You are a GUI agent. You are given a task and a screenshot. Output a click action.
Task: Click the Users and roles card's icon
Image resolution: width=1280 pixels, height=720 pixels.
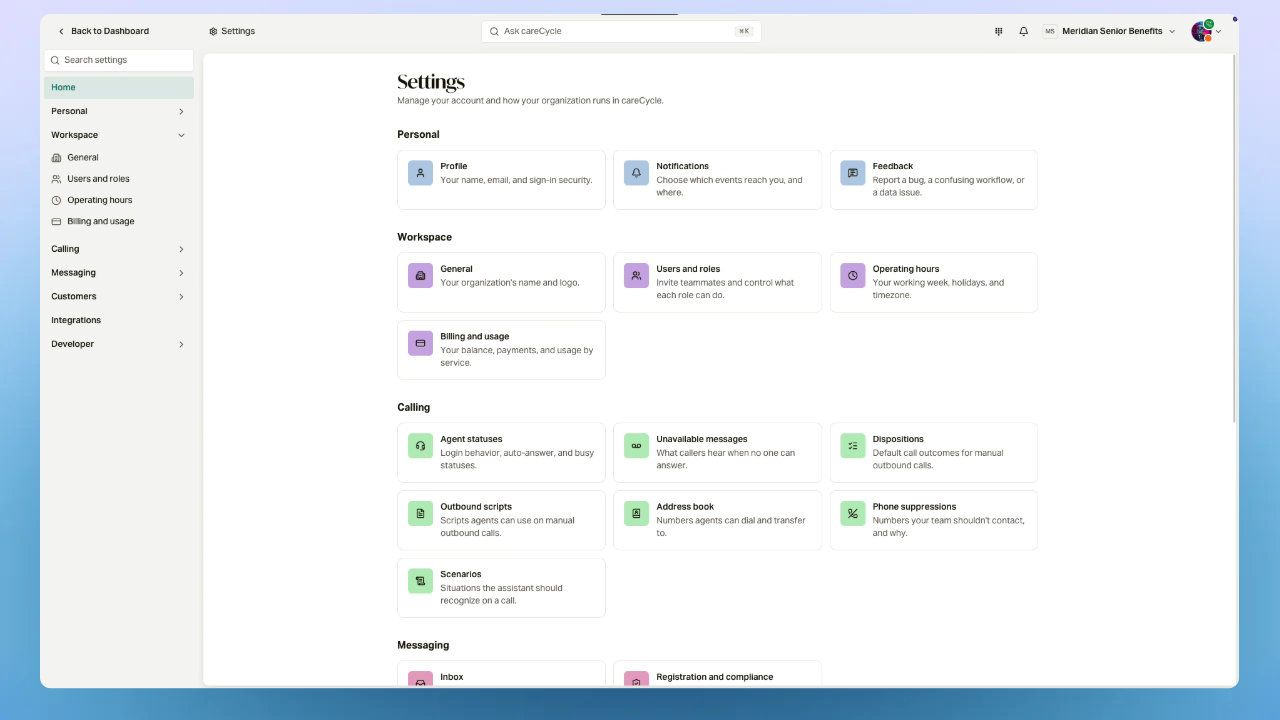pos(636,275)
